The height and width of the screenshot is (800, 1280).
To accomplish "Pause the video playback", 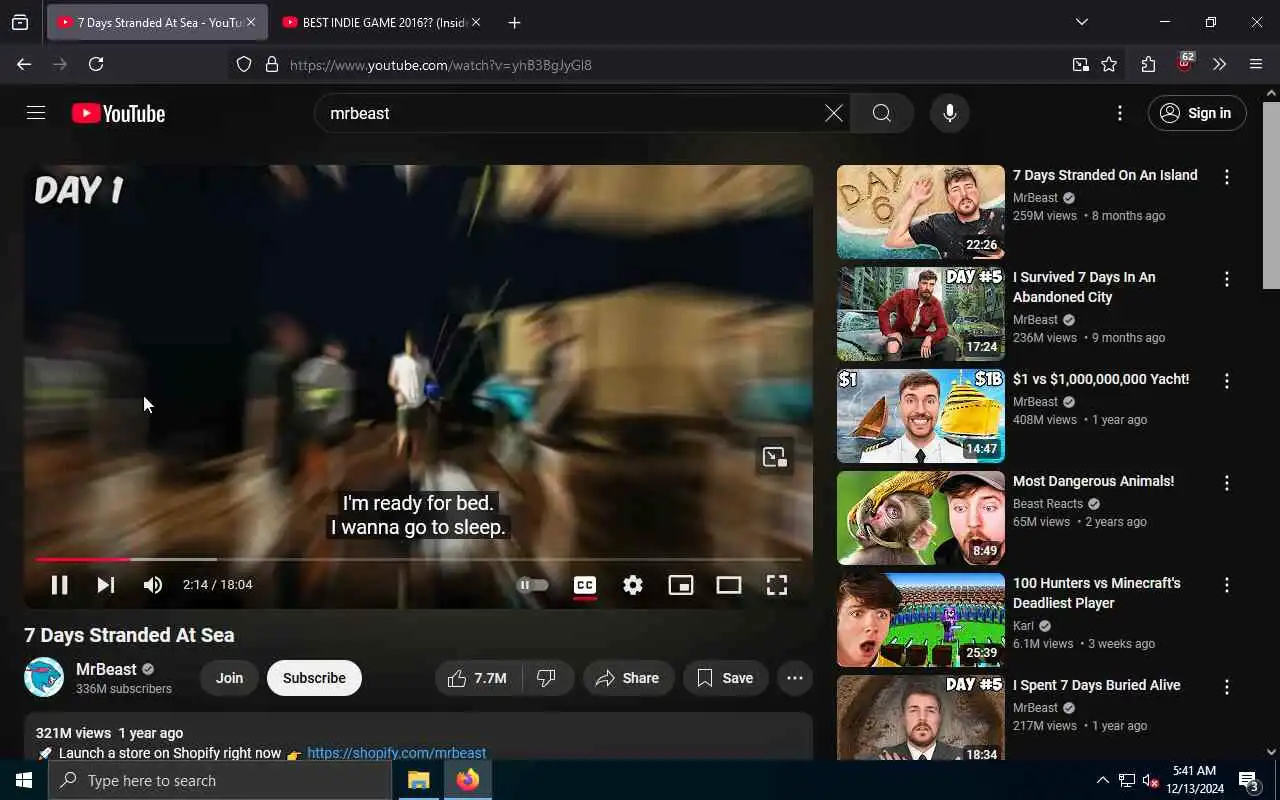I will tap(59, 585).
